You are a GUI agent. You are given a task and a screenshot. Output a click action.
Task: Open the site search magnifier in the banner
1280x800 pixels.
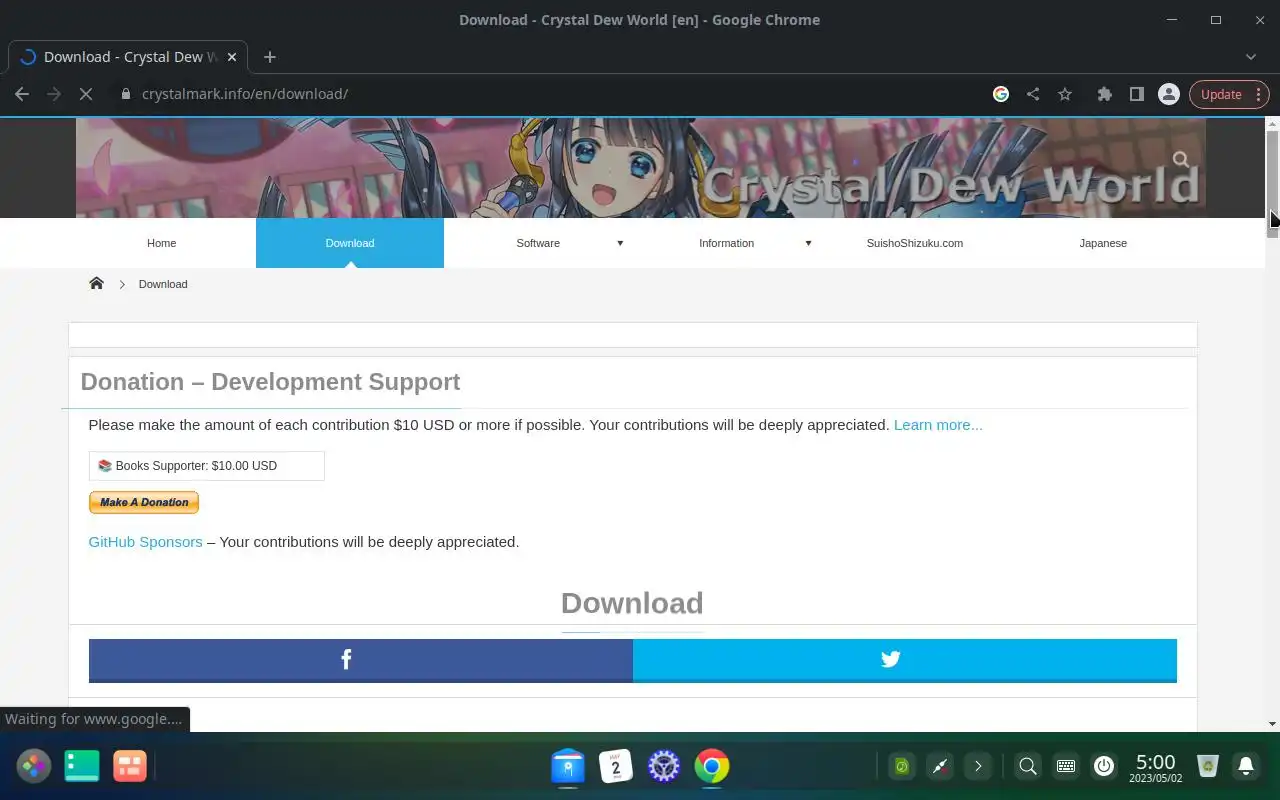(x=1181, y=159)
